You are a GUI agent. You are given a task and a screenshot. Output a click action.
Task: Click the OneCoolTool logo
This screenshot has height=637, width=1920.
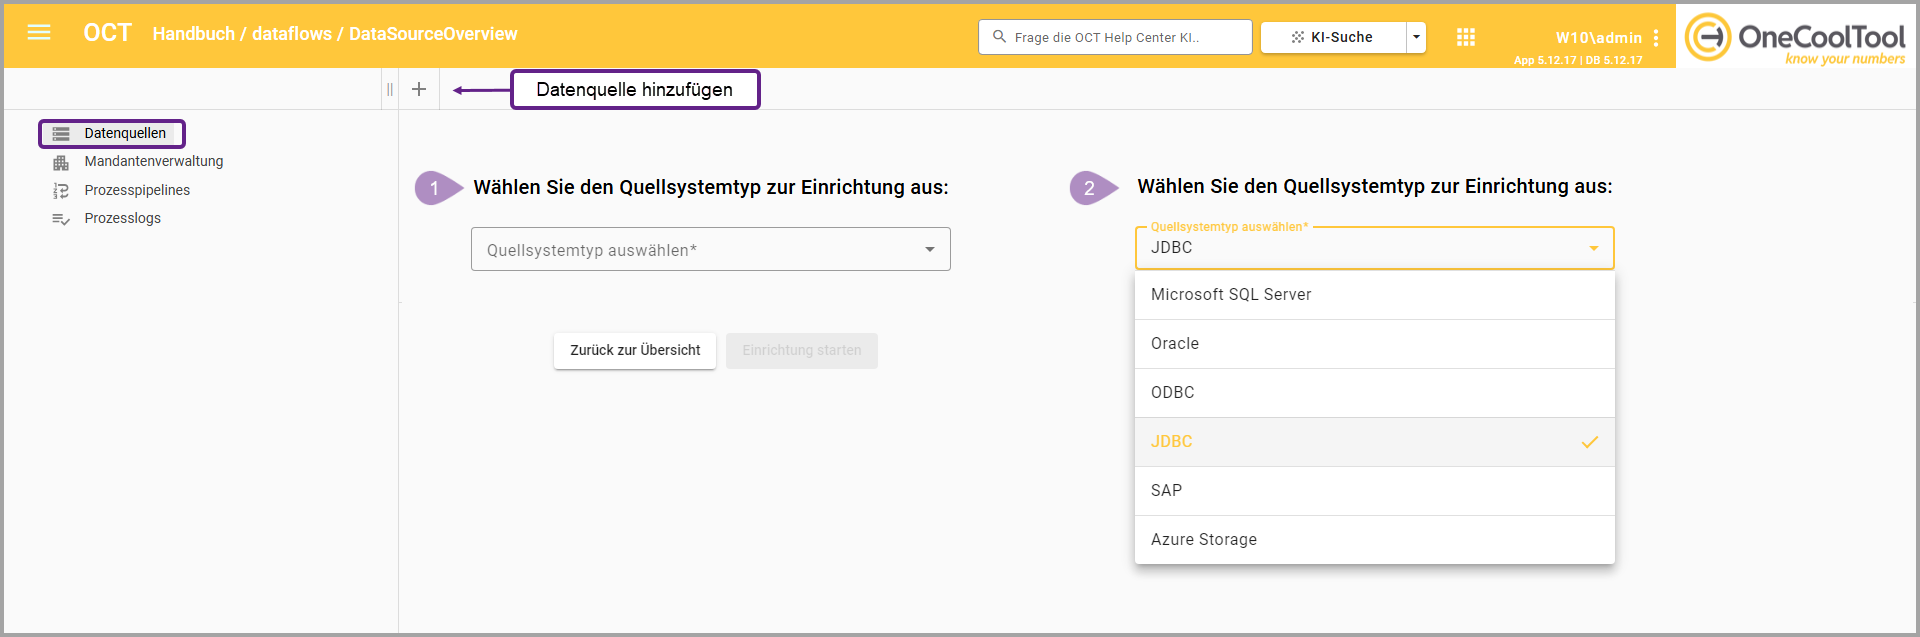pos(1795,38)
